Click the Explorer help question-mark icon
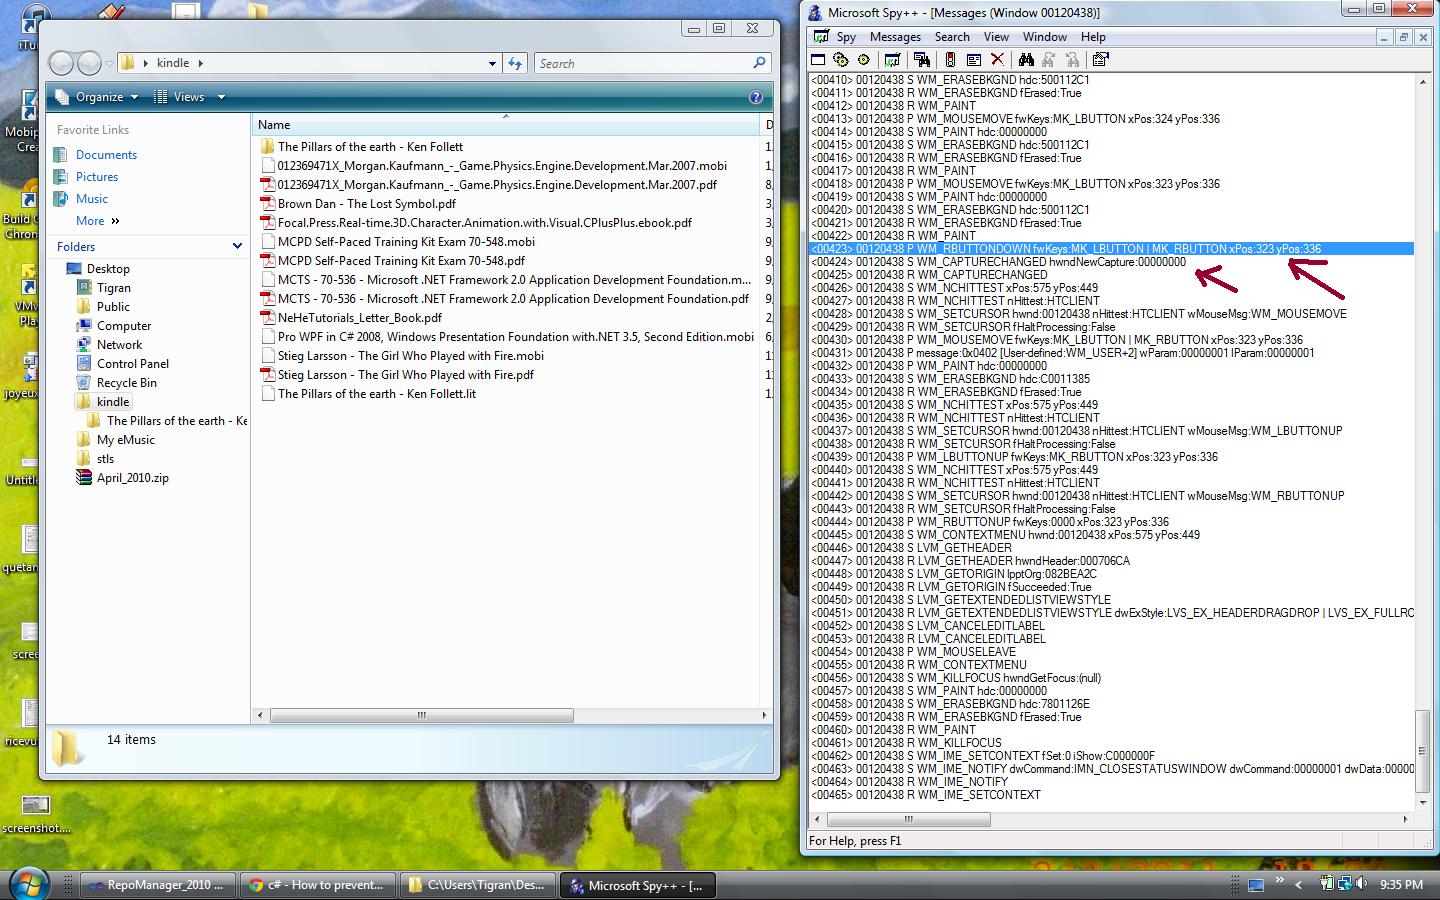 point(756,97)
